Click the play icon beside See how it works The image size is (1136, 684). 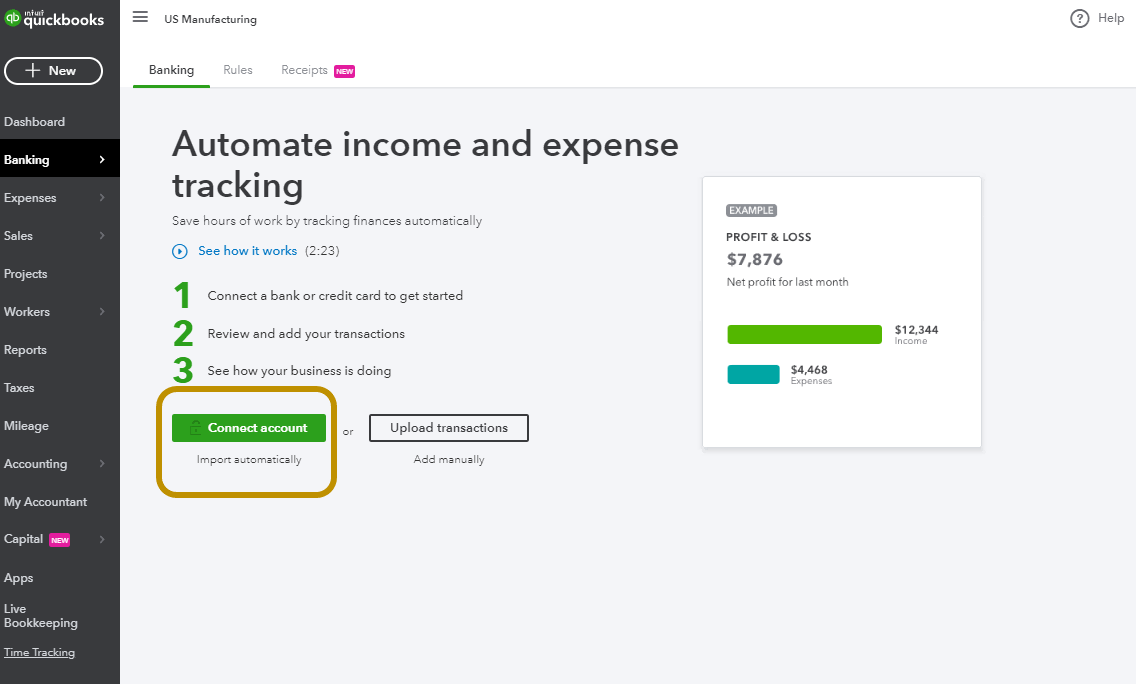pyautogui.click(x=180, y=252)
